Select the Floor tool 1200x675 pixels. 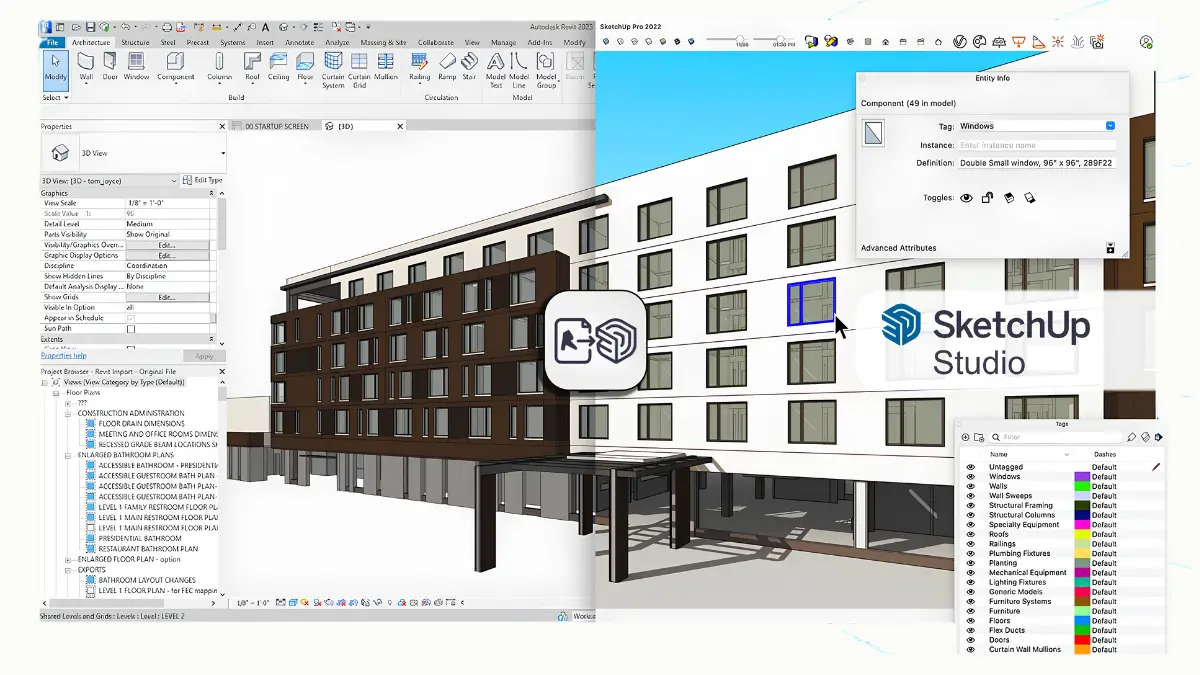[305, 66]
